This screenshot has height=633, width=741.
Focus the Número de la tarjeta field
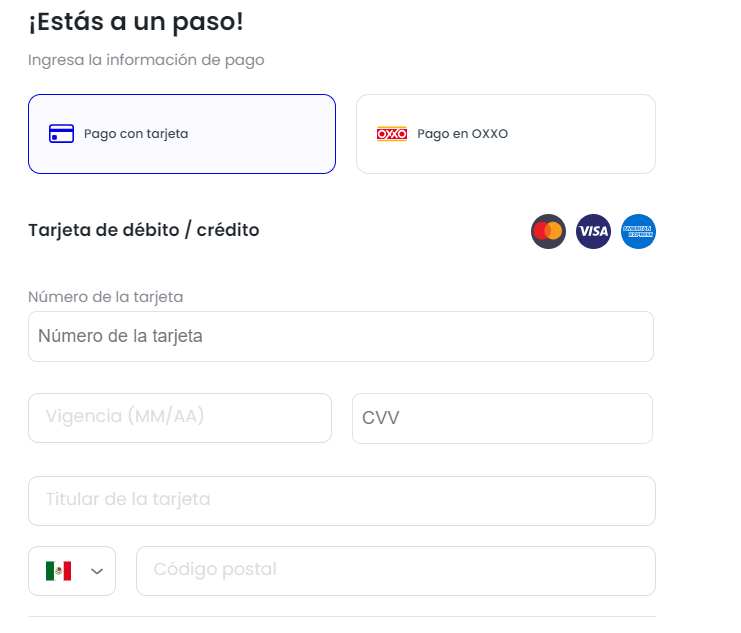340,336
